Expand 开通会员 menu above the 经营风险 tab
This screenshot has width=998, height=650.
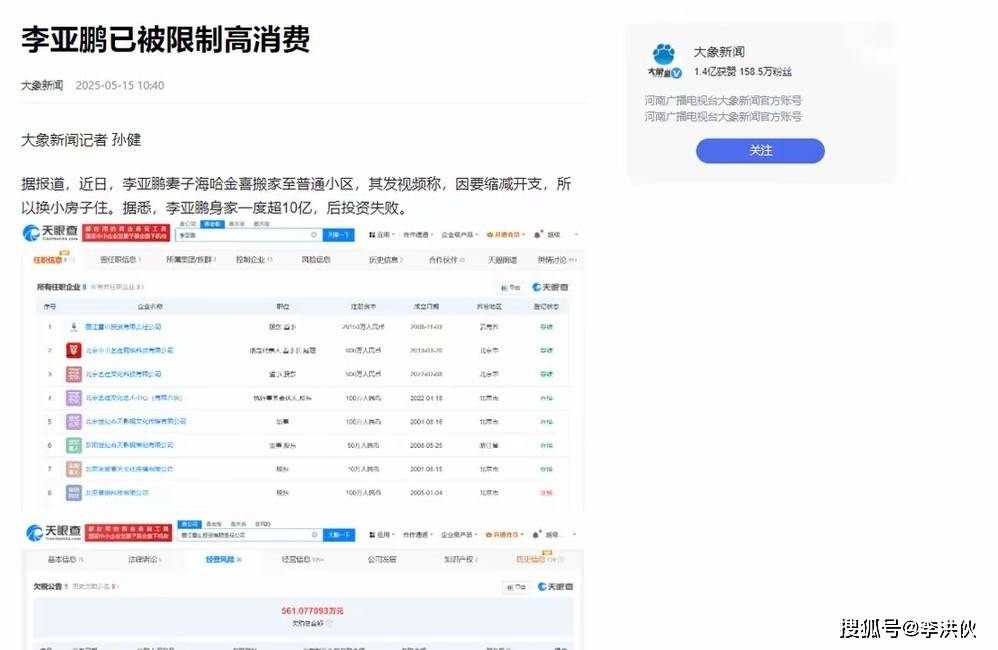coord(506,535)
